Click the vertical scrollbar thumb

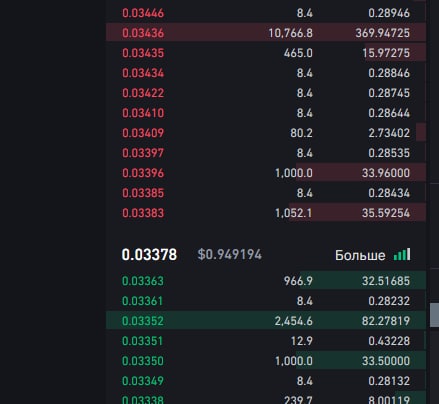coord(434,315)
